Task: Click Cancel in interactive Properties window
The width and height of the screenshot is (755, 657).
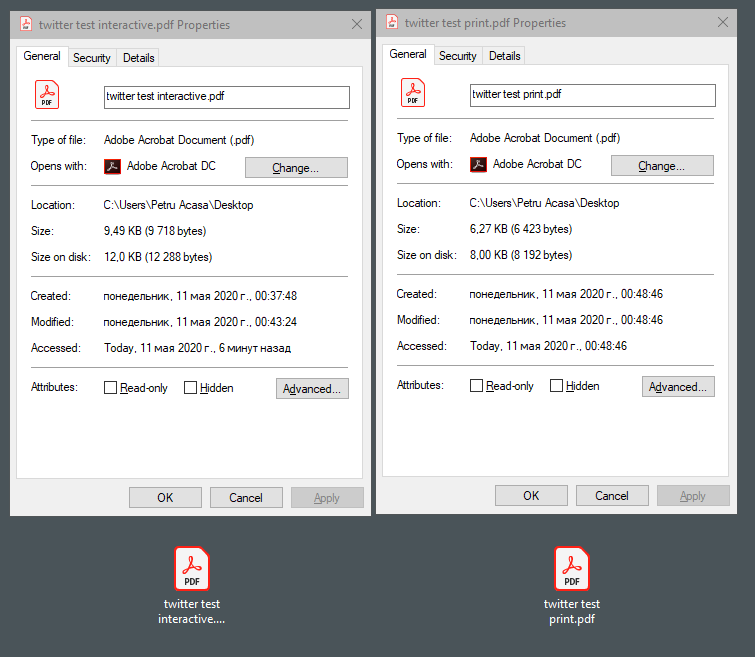Action: click(246, 498)
